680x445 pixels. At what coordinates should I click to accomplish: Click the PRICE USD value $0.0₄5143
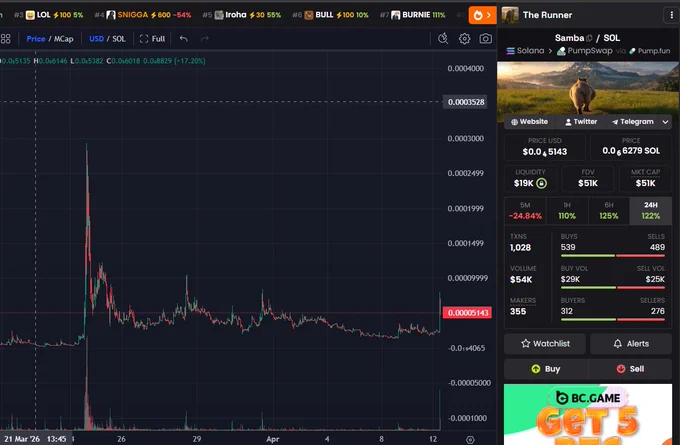545,152
